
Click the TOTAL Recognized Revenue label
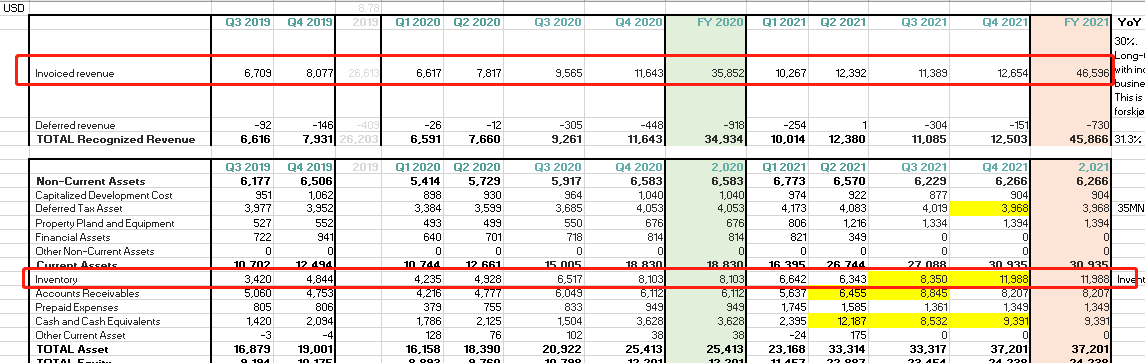(x=115, y=140)
